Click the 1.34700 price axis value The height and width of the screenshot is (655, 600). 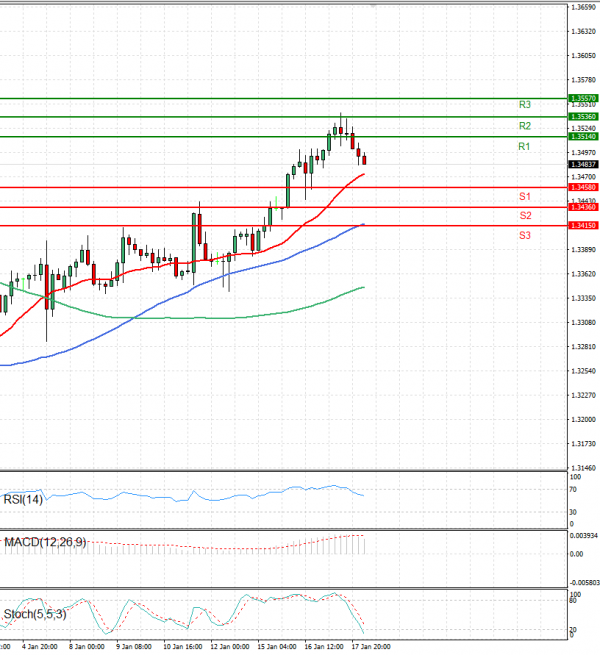pos(584,177)
